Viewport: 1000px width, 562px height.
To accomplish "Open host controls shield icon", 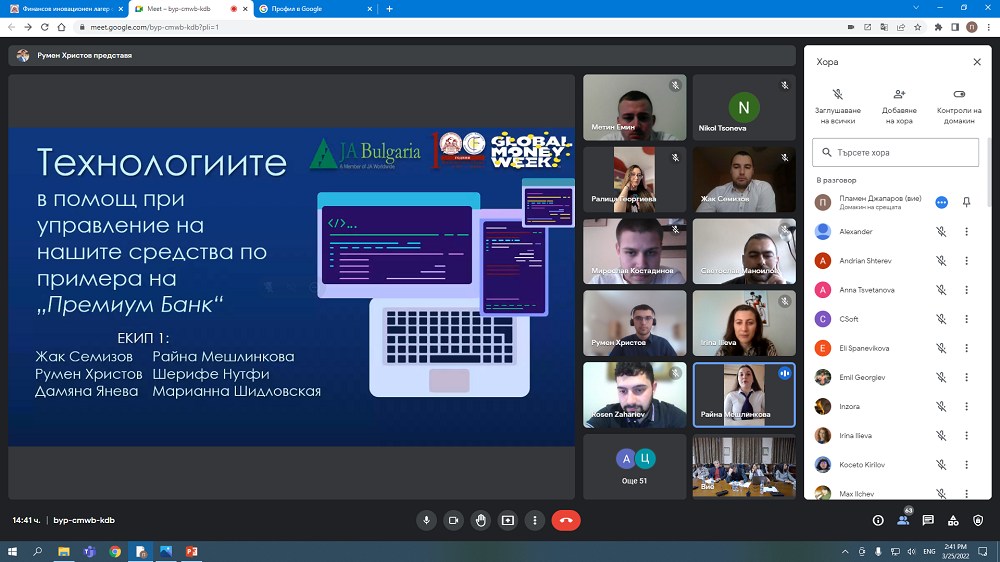I will tap(978, 521).
